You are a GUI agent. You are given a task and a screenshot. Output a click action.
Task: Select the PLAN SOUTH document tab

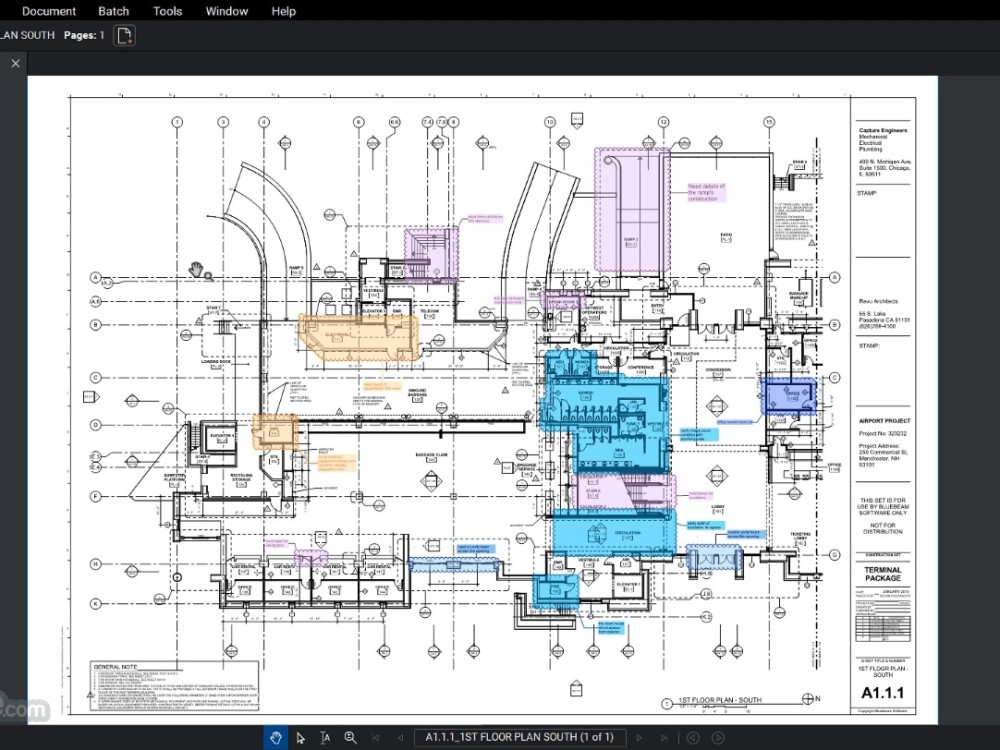pos(27,35)
